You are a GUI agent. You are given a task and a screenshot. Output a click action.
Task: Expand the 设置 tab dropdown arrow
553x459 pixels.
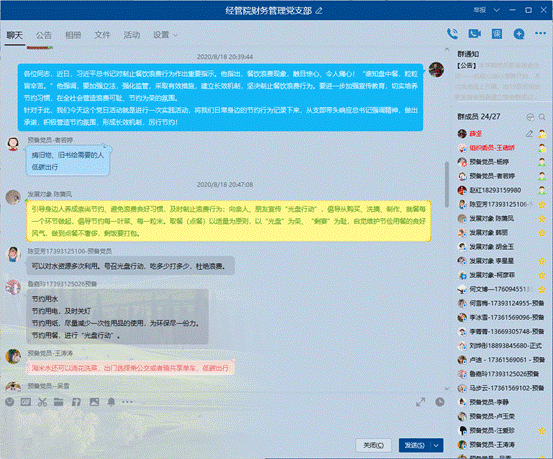tap(175, 35)
